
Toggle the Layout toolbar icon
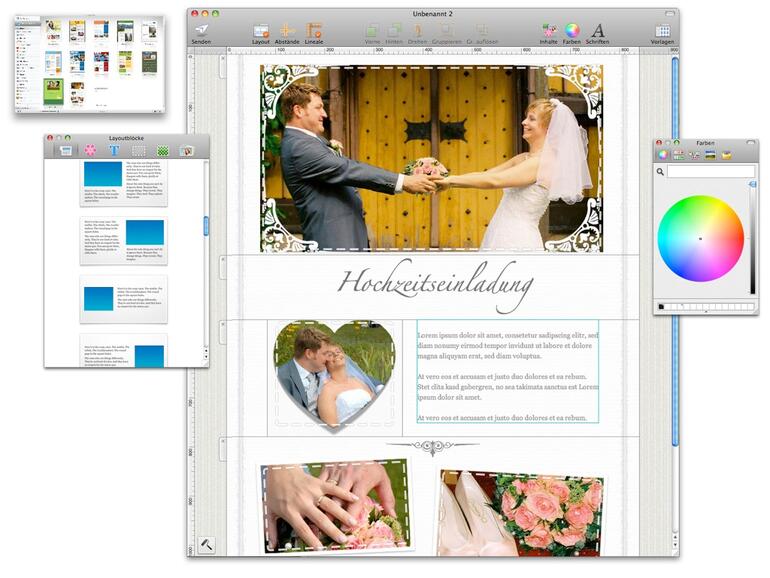click(x=261, y=31)
